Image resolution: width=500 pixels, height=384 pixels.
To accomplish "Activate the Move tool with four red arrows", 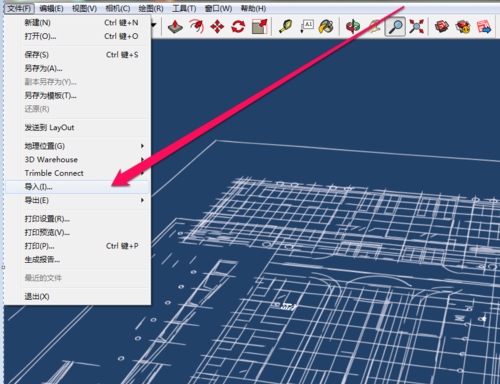I will tap(217, 27).
